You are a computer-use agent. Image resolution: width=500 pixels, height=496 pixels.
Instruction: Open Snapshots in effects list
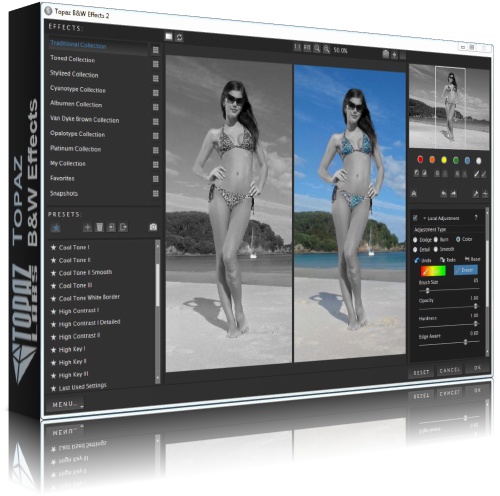[64, 193]
